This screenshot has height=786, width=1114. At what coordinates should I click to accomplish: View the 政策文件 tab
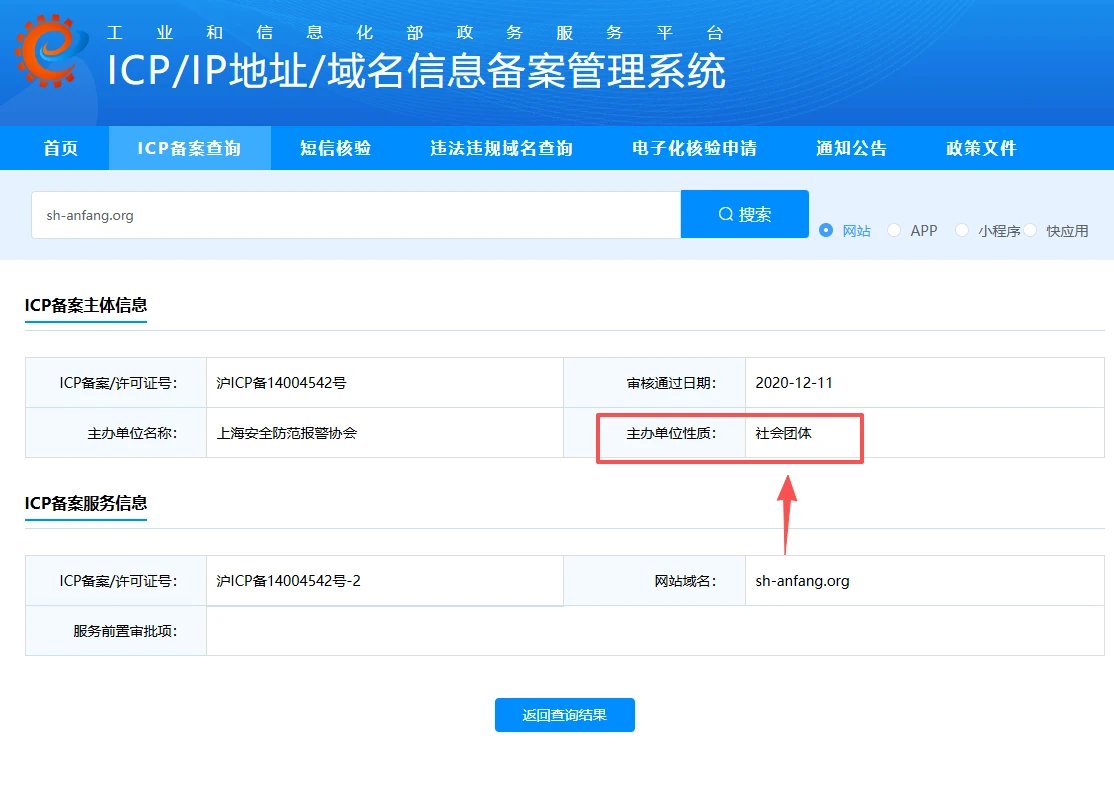tap(981, 148)
